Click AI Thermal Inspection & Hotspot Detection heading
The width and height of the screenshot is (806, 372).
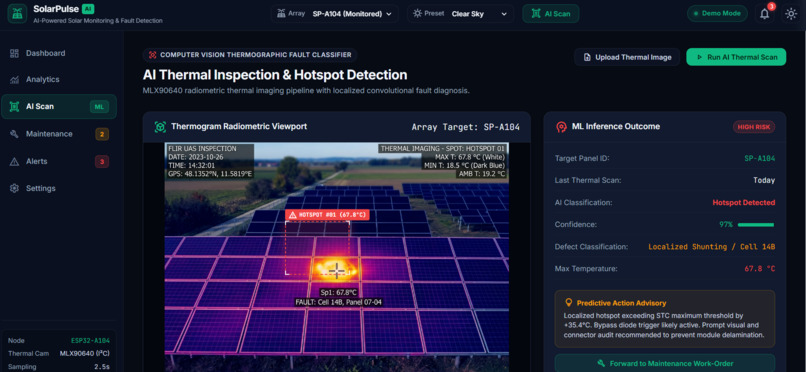275,75
